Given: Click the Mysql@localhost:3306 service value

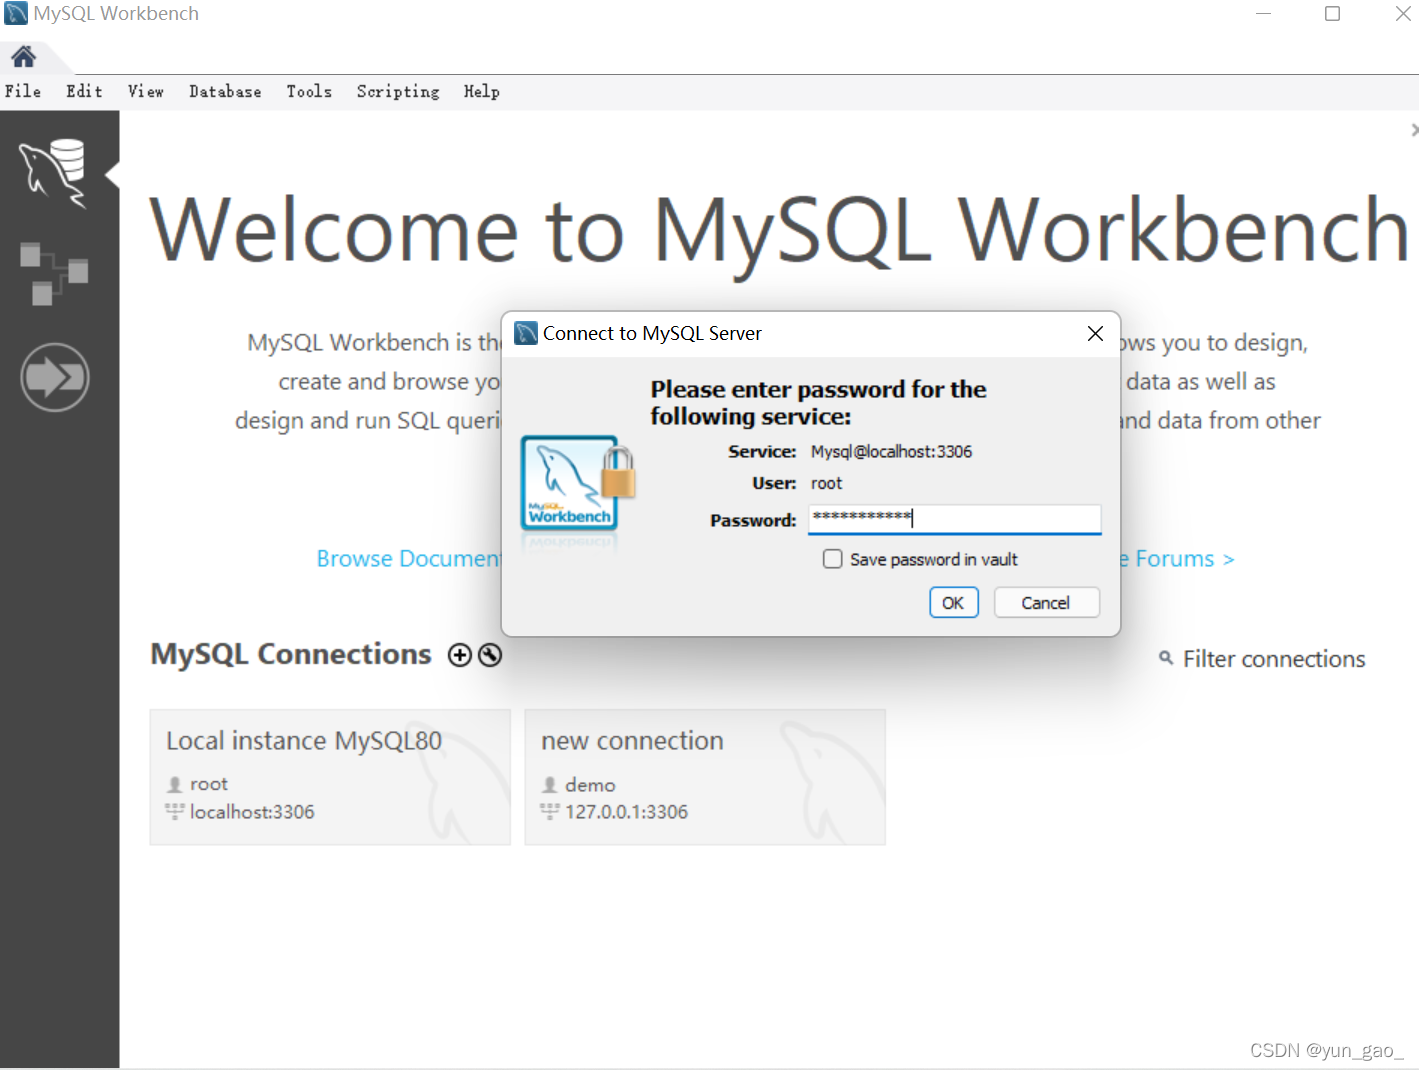Looking at the screenshot, I should point(891,452).
